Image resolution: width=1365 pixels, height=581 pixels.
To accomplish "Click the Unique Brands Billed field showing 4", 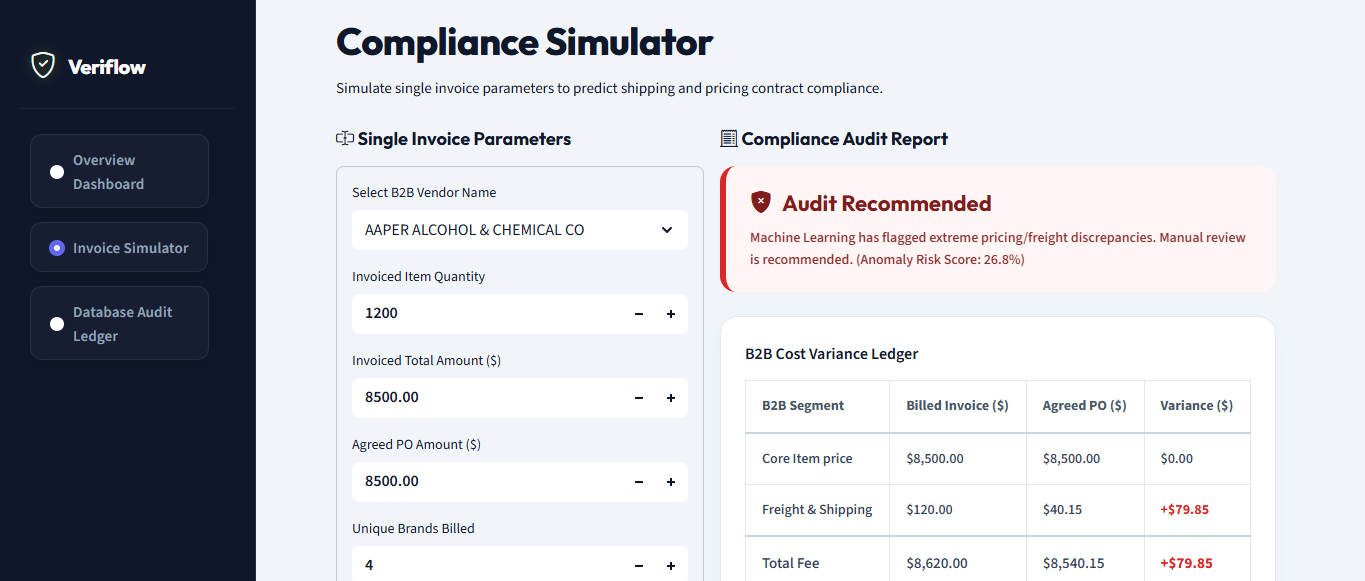I will (487, 564).
